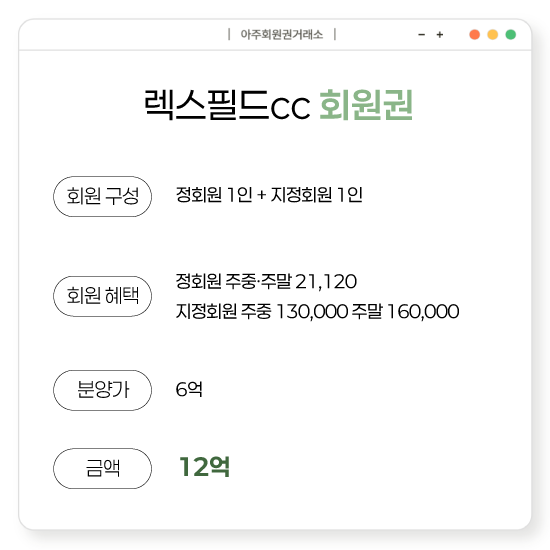
Task: Click the 정회원 1인 + 지정회원 1인 text
Action: pyautogui.click(x=269, y=195)
